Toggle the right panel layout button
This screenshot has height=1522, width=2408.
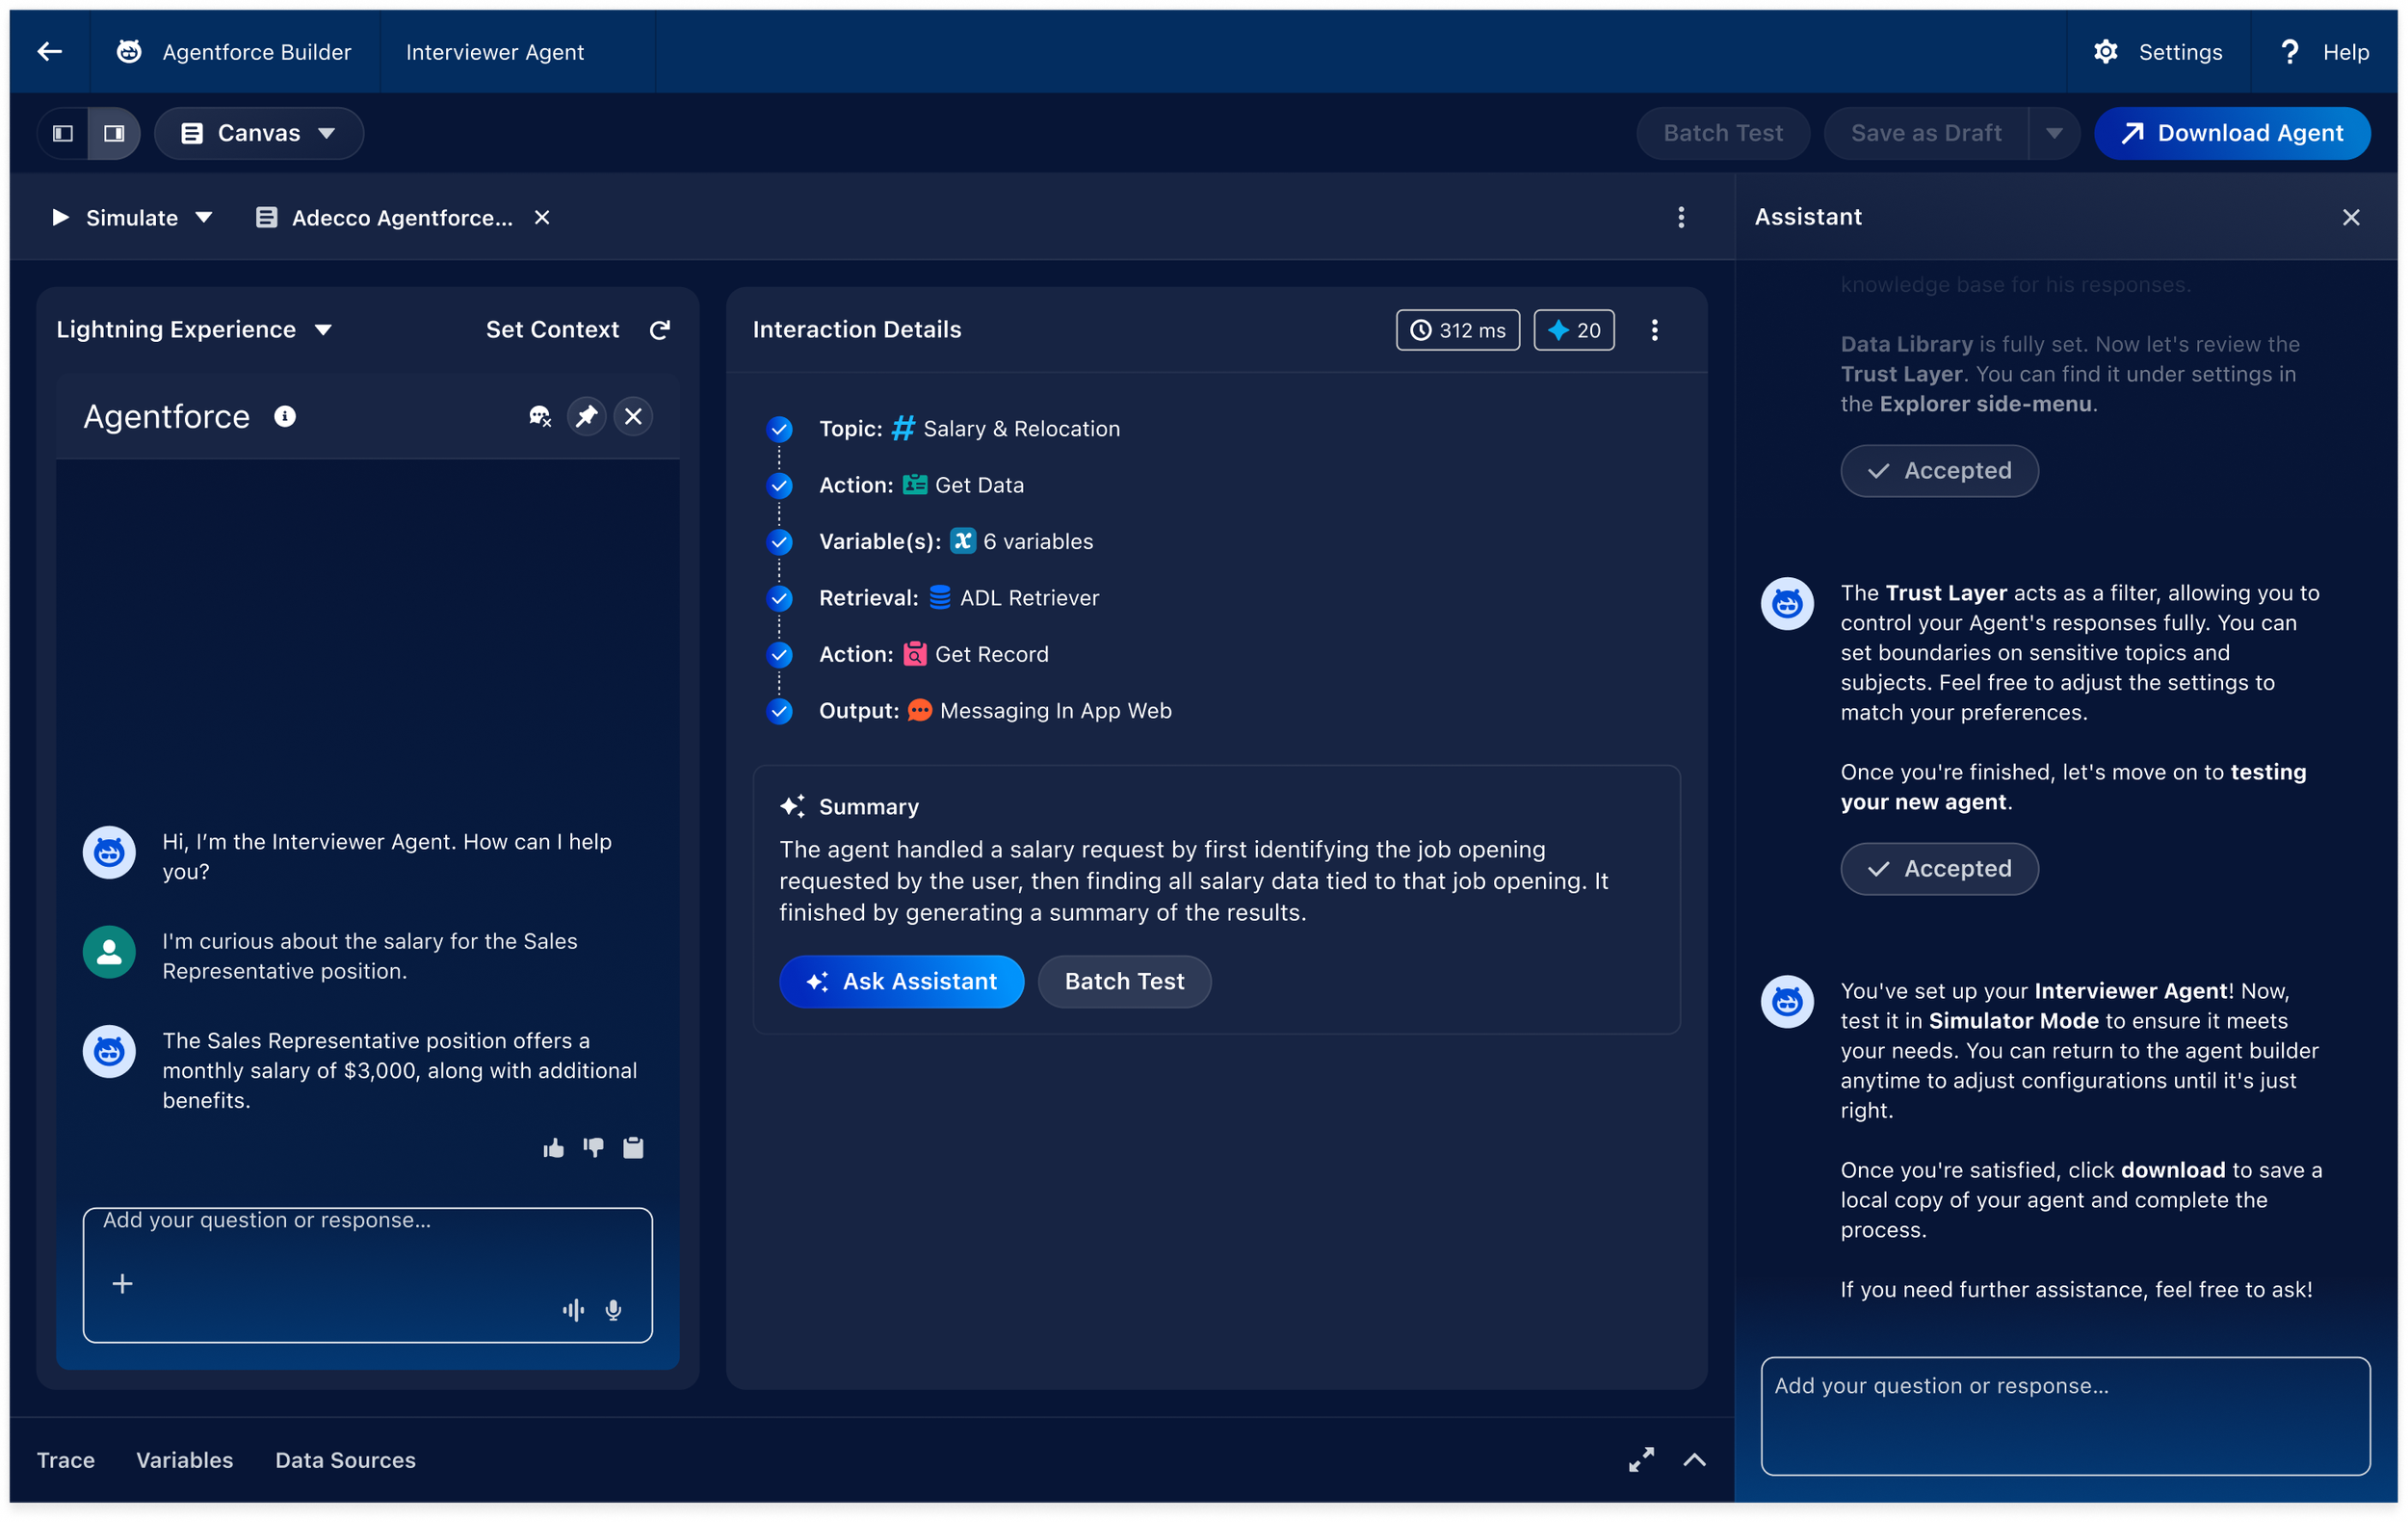[114, 133]
